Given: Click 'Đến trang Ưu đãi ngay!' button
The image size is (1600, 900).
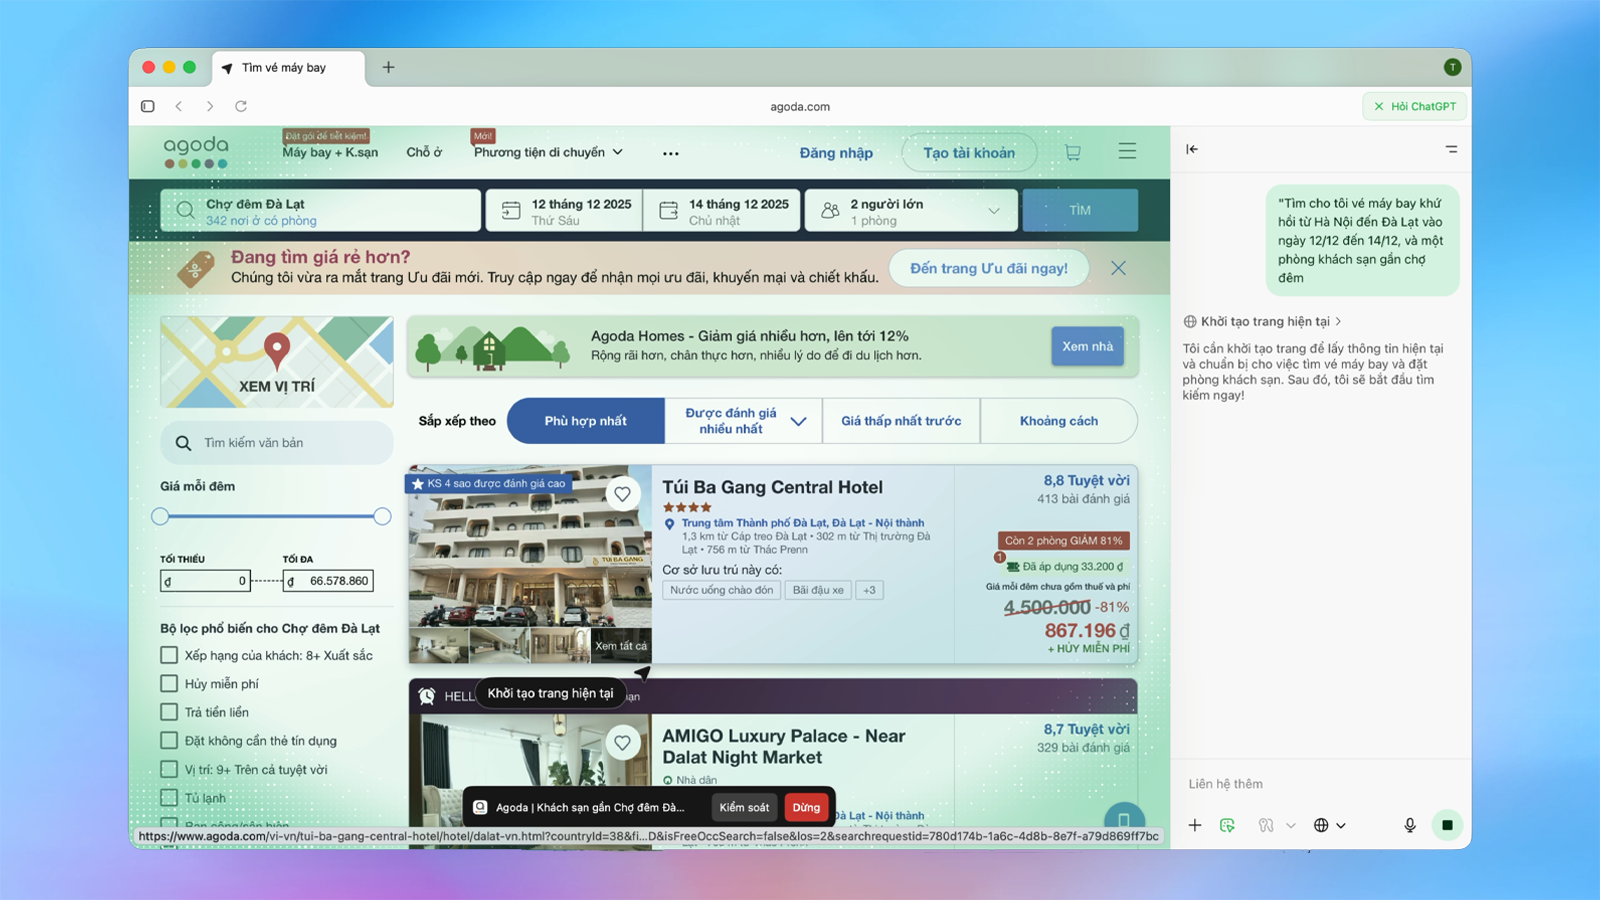Looking at the screenshot, I should click(988, 268).
